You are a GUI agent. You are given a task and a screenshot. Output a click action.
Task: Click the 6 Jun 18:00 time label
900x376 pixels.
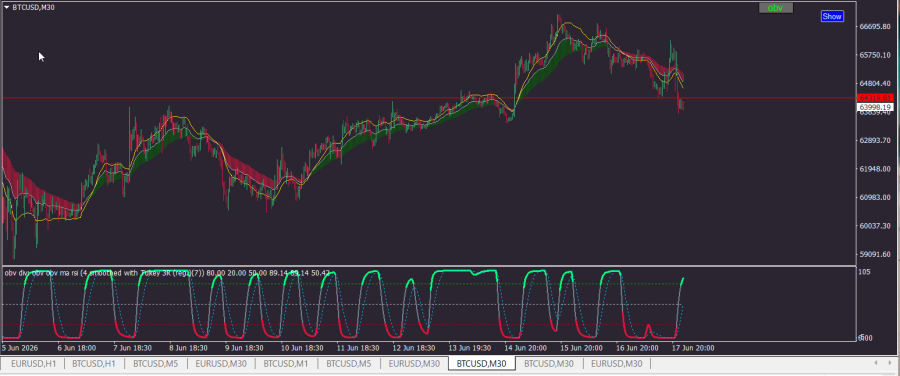[76, 348]
